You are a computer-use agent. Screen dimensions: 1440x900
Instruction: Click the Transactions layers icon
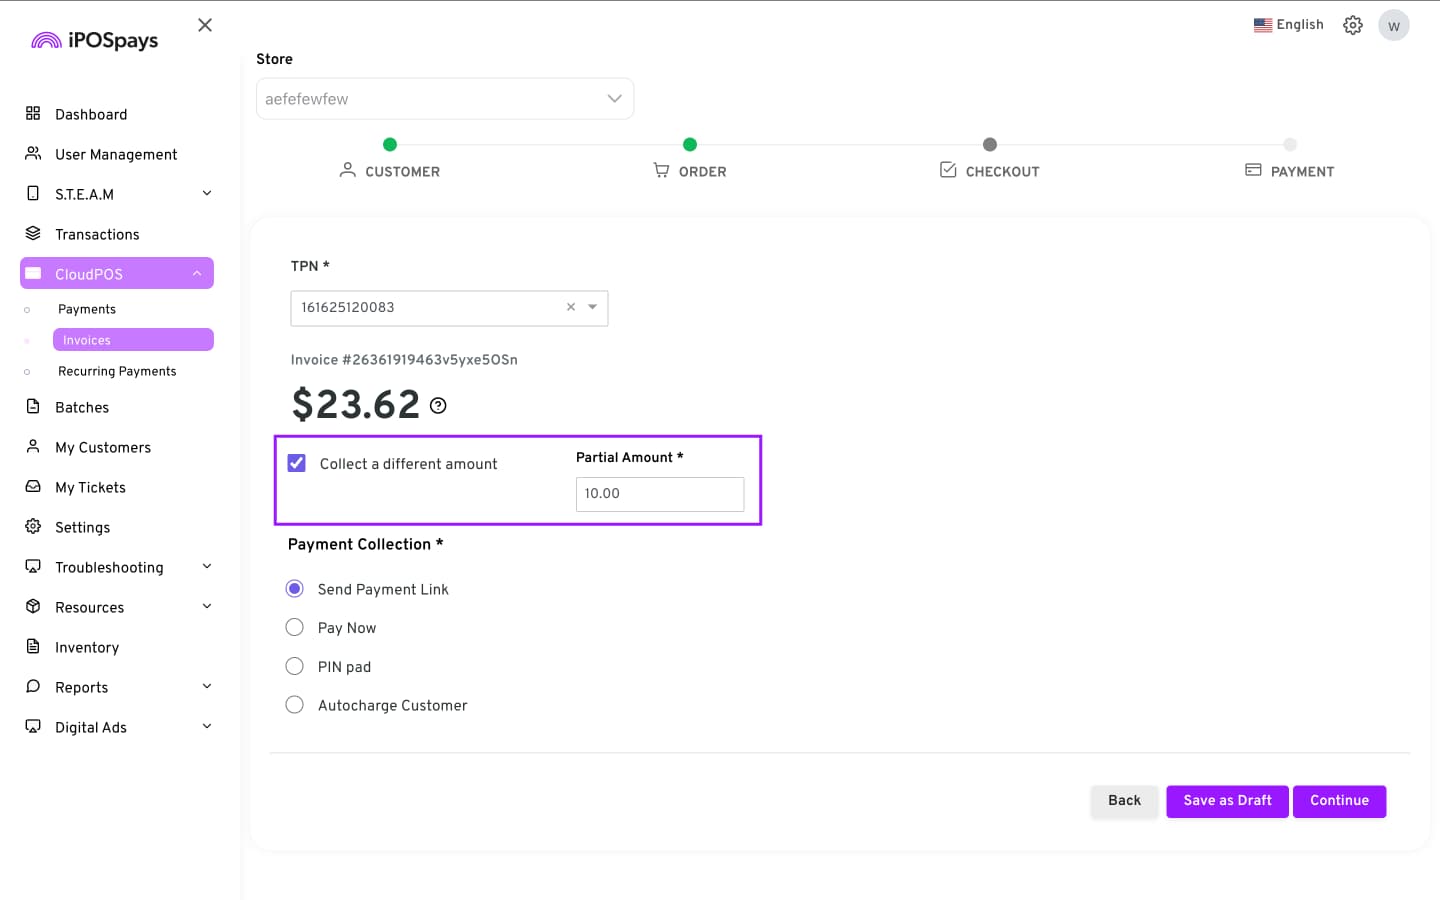(33, 234)
